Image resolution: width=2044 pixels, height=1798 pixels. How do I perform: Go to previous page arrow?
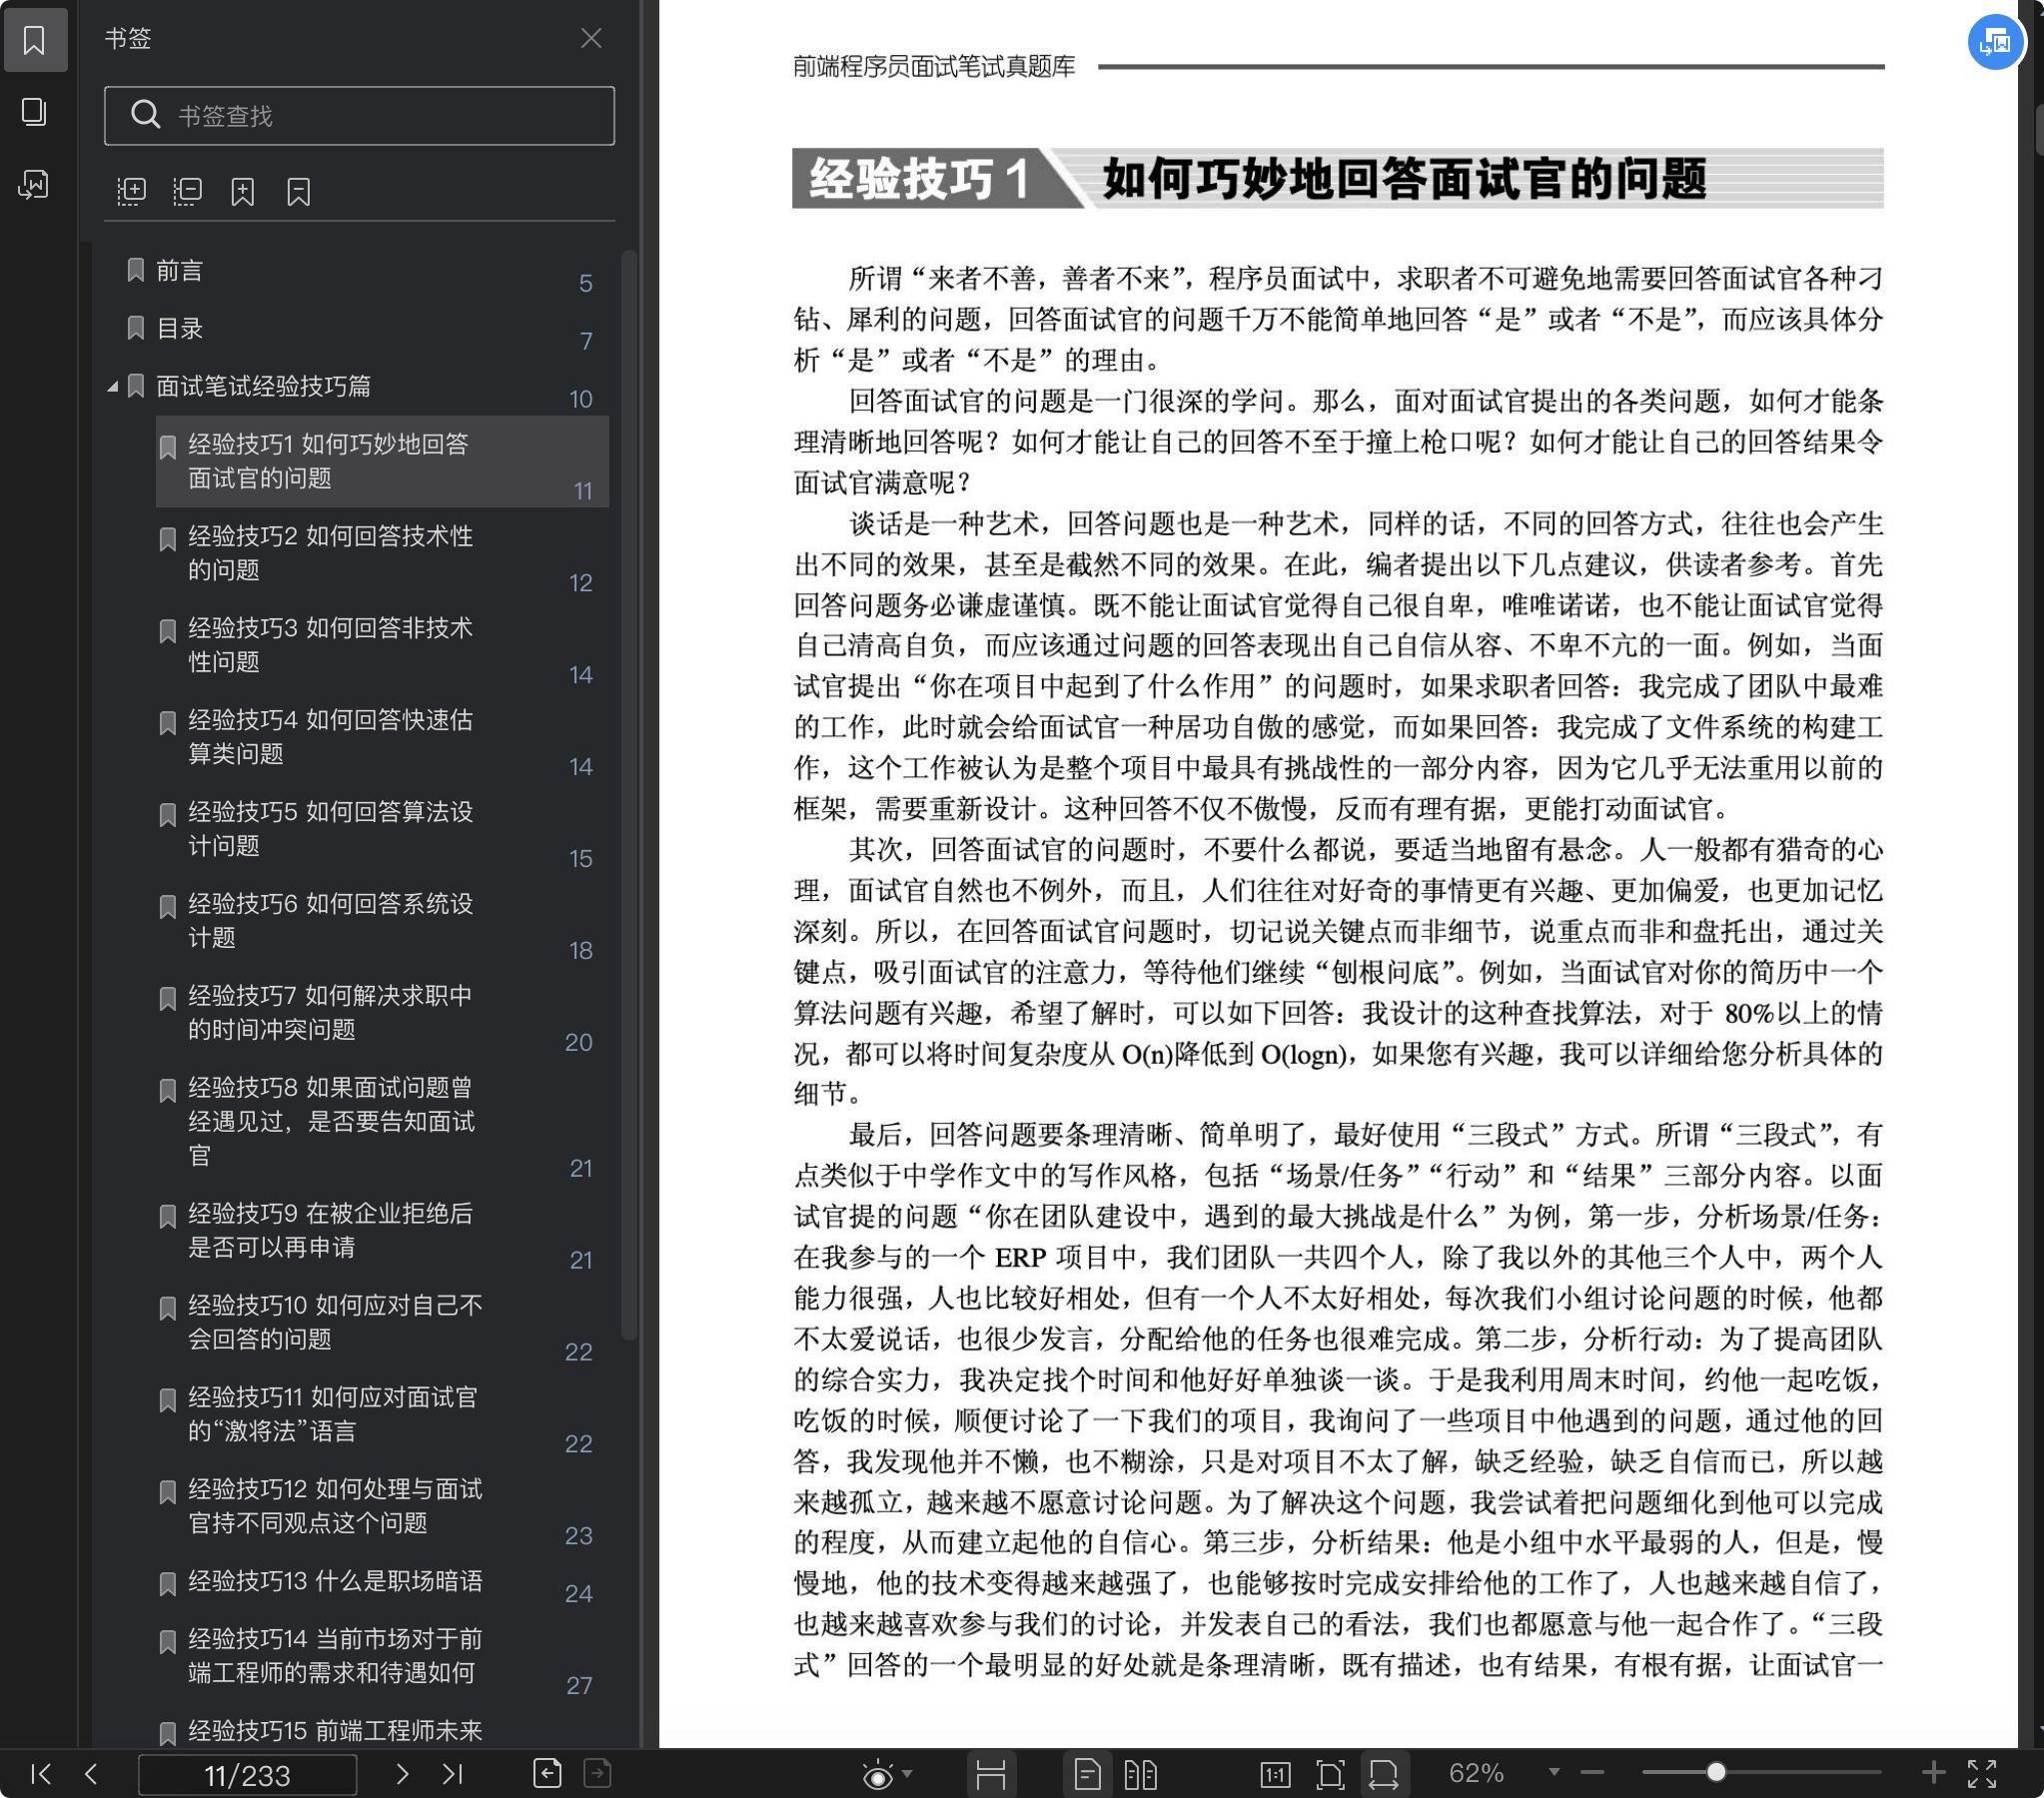click(91, 1774)
